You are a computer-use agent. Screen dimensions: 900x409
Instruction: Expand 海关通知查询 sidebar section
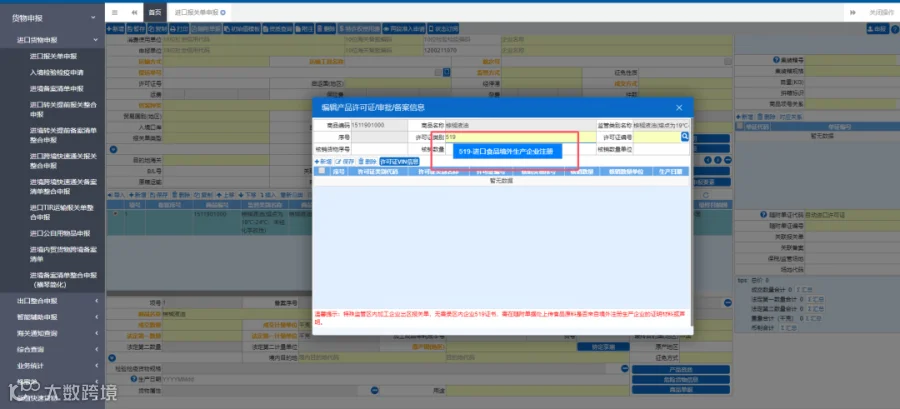pyautogui.click(x=53, y=333)
